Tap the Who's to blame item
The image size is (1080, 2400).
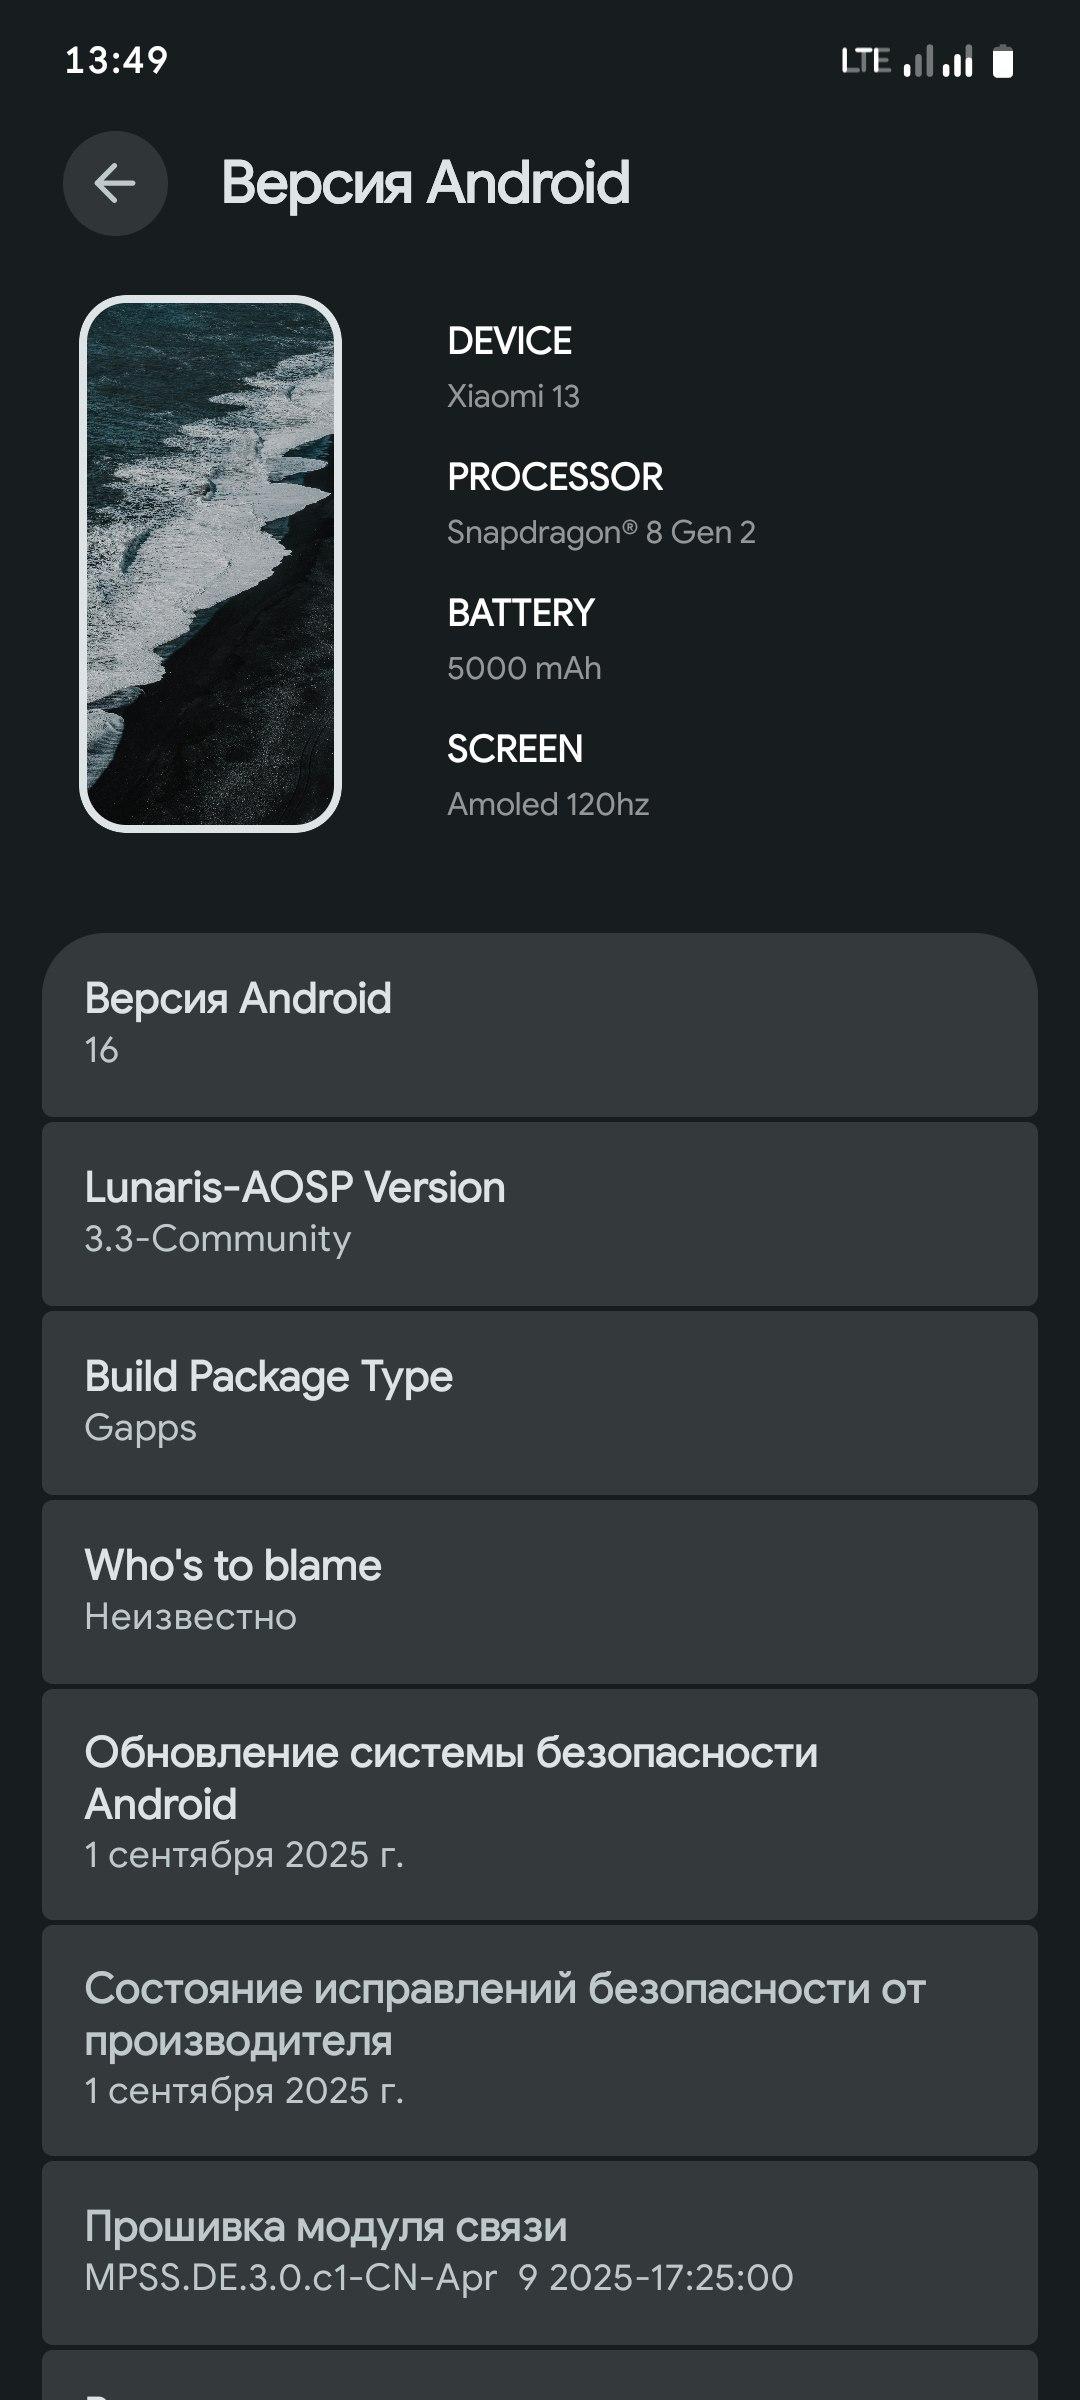point(539,1591)
